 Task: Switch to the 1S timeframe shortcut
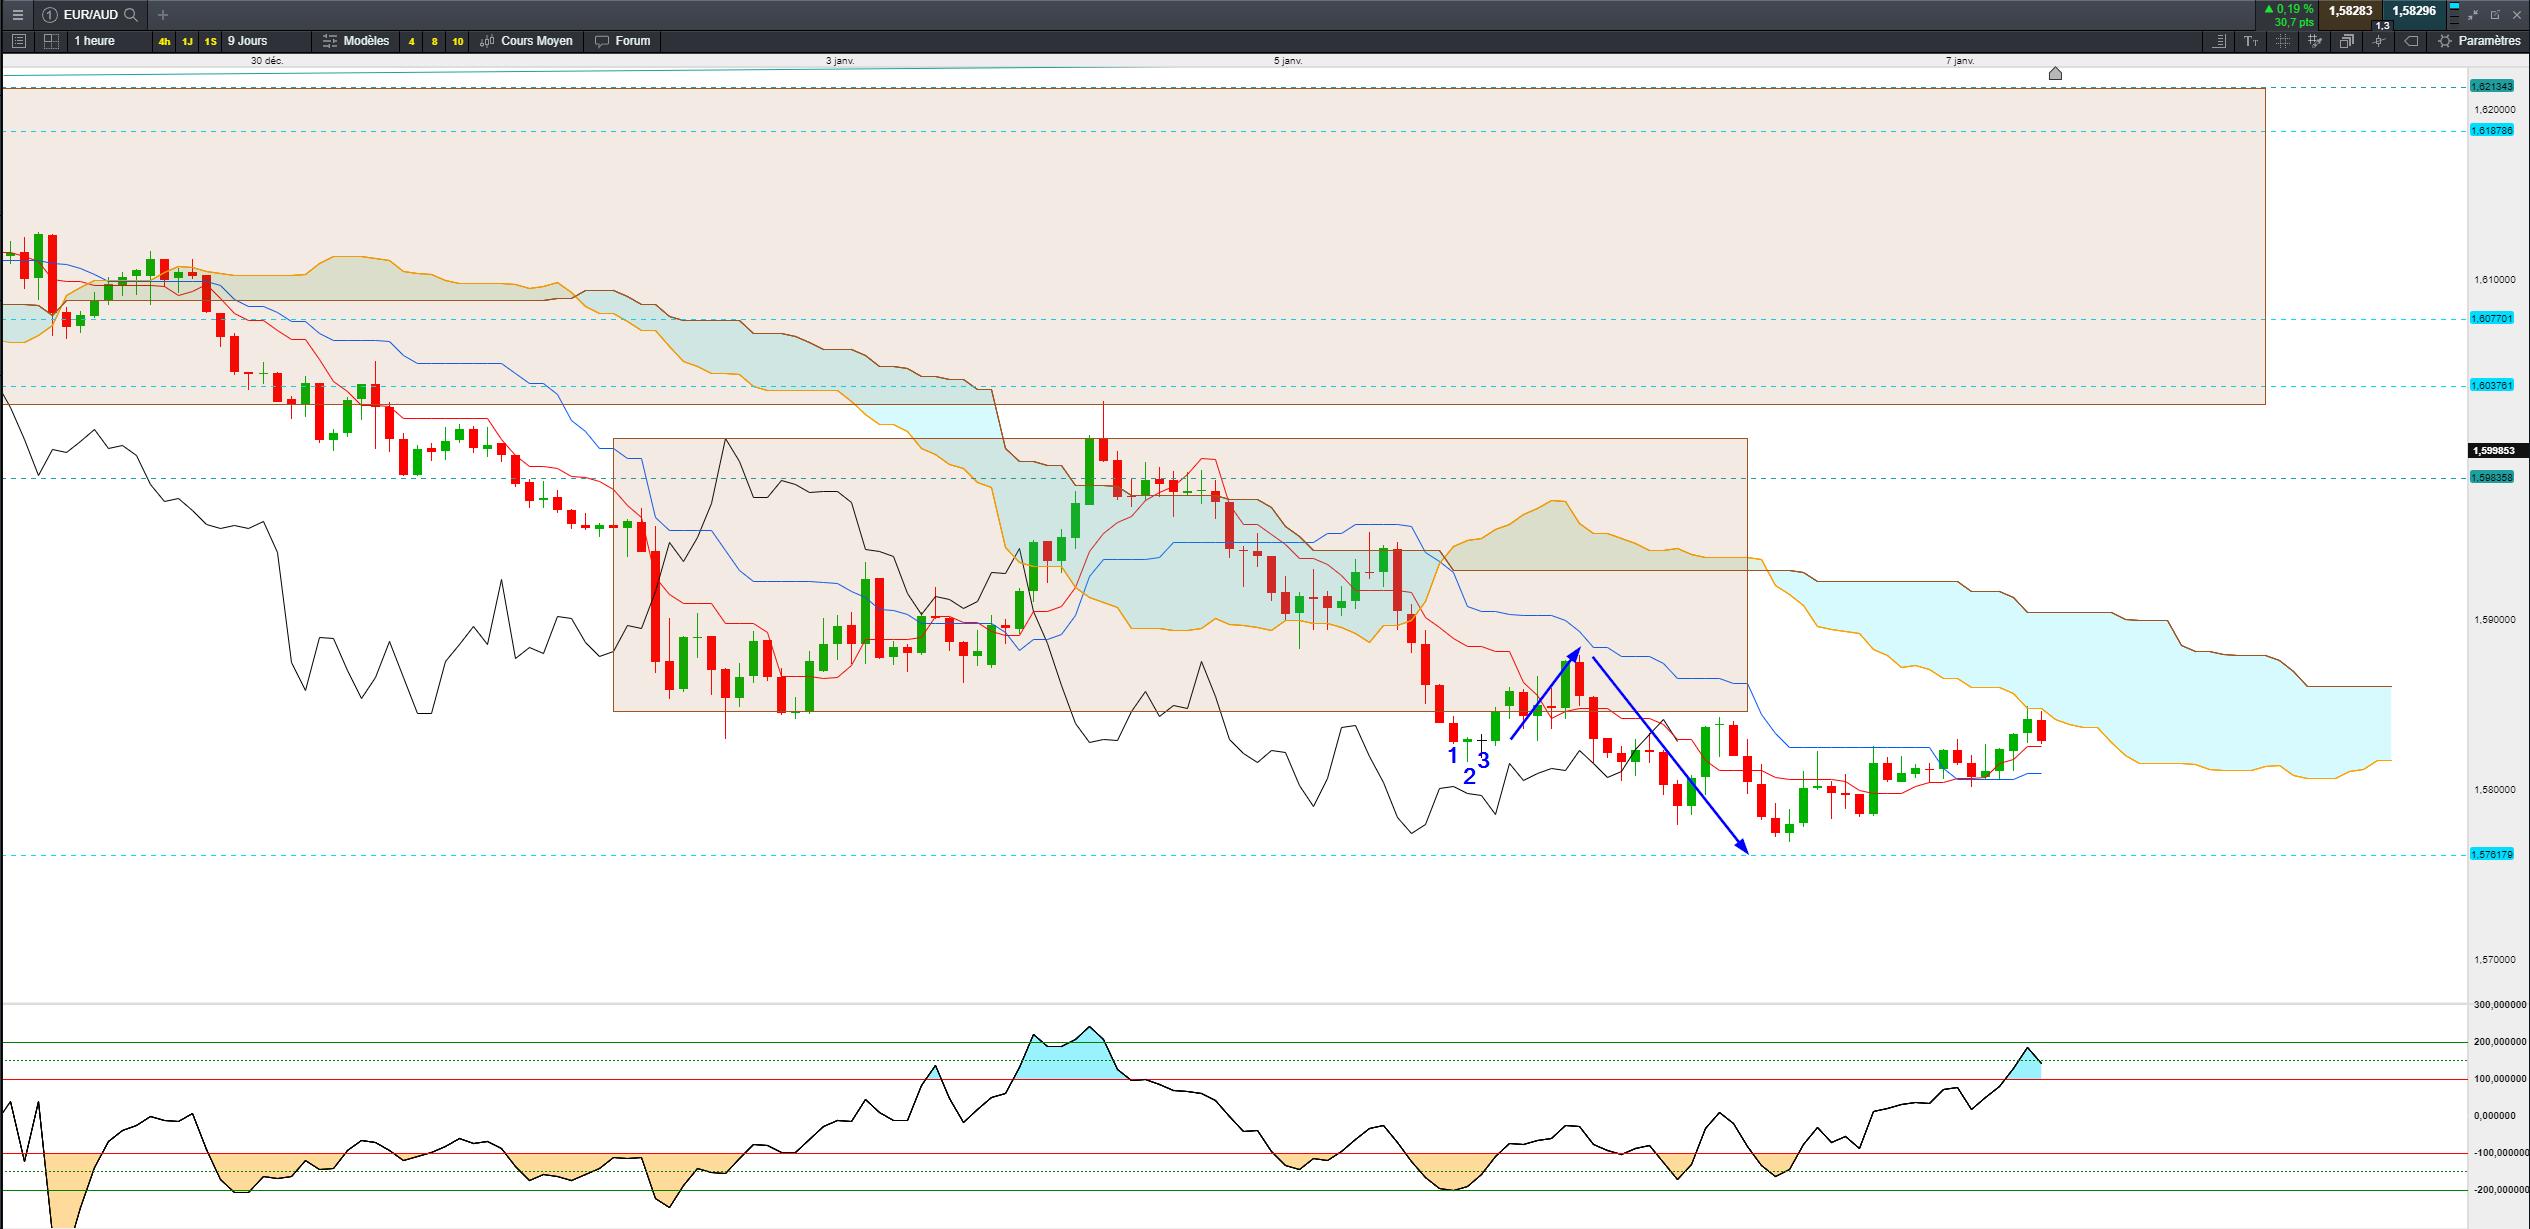point(210,41)
